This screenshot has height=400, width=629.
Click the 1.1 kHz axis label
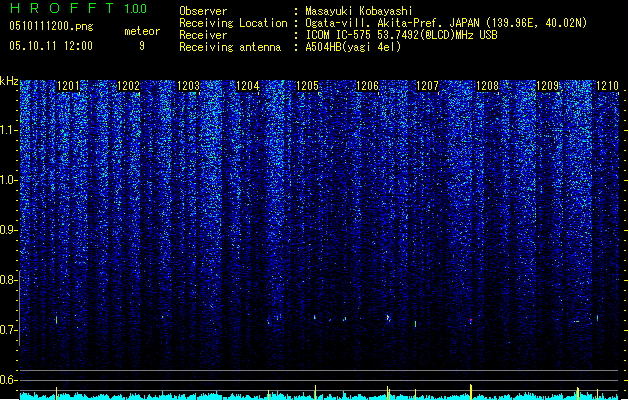[x=8, y=130]
